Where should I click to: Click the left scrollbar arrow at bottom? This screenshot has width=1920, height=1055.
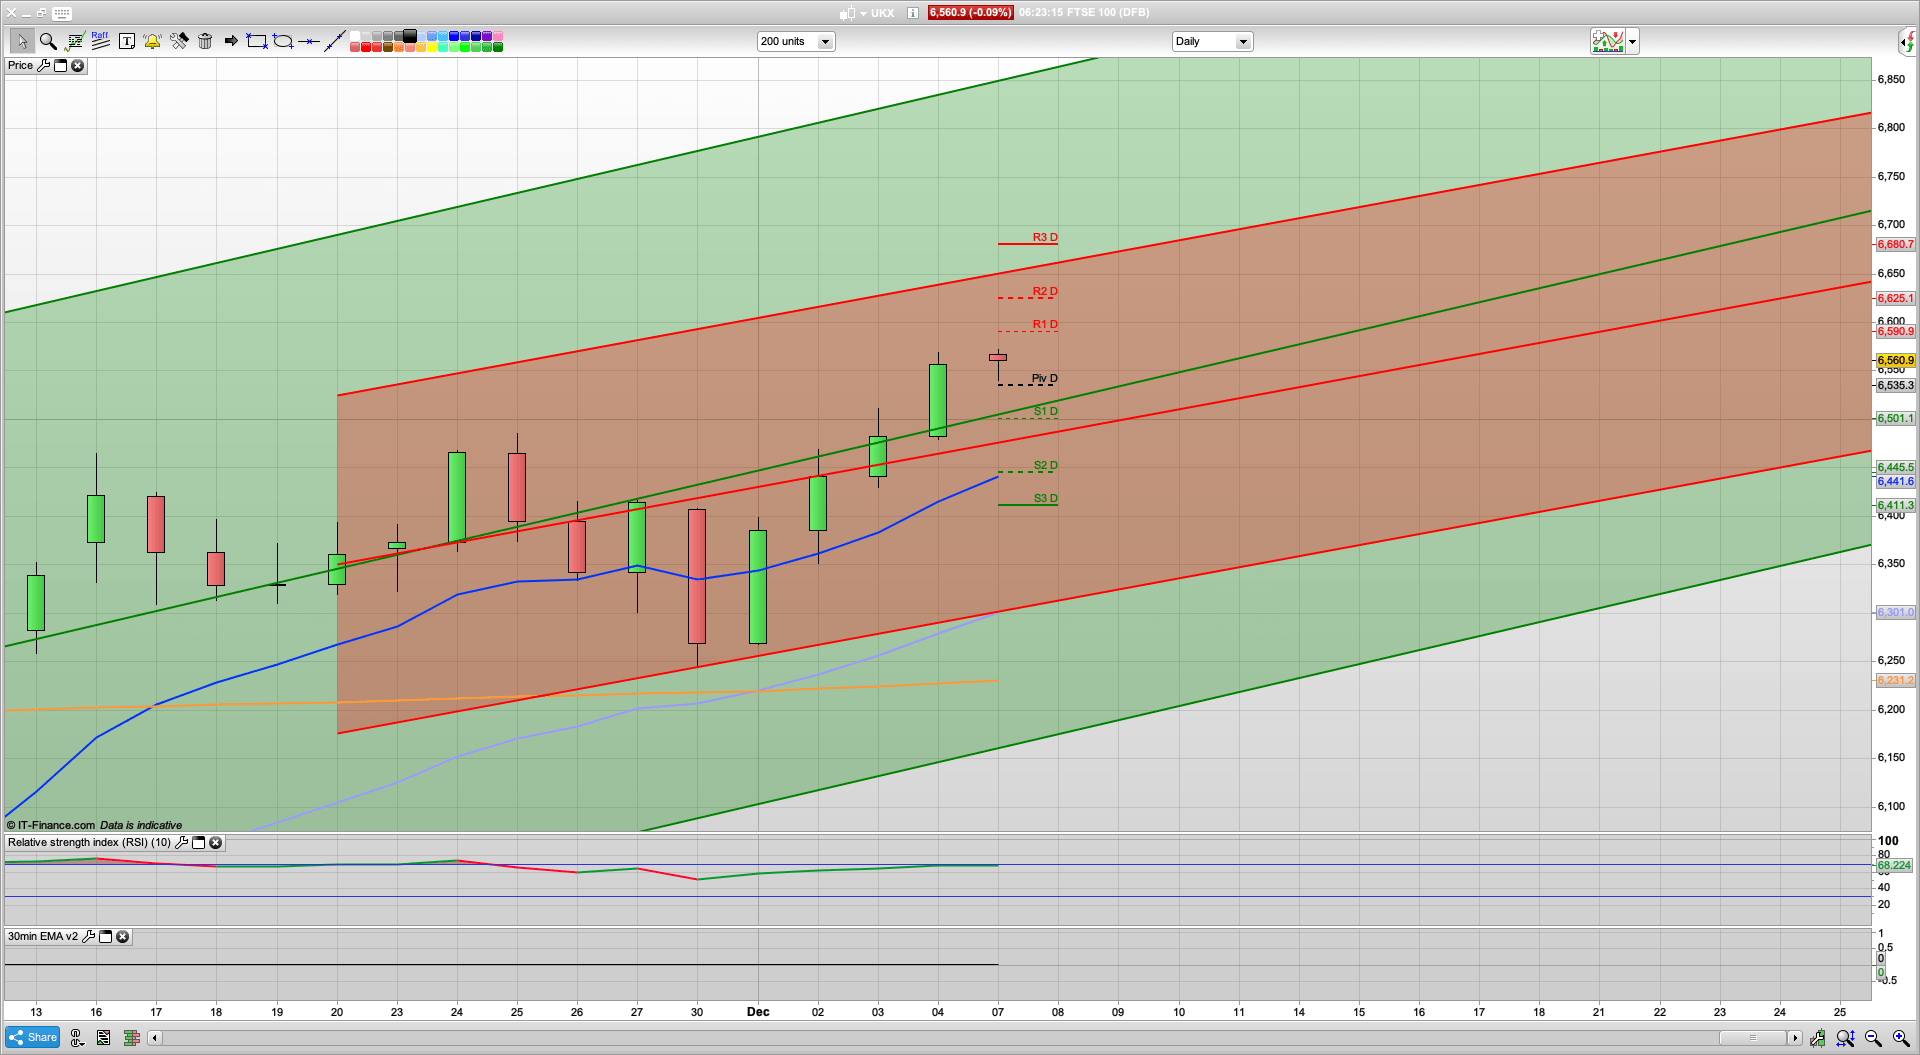154,1038
